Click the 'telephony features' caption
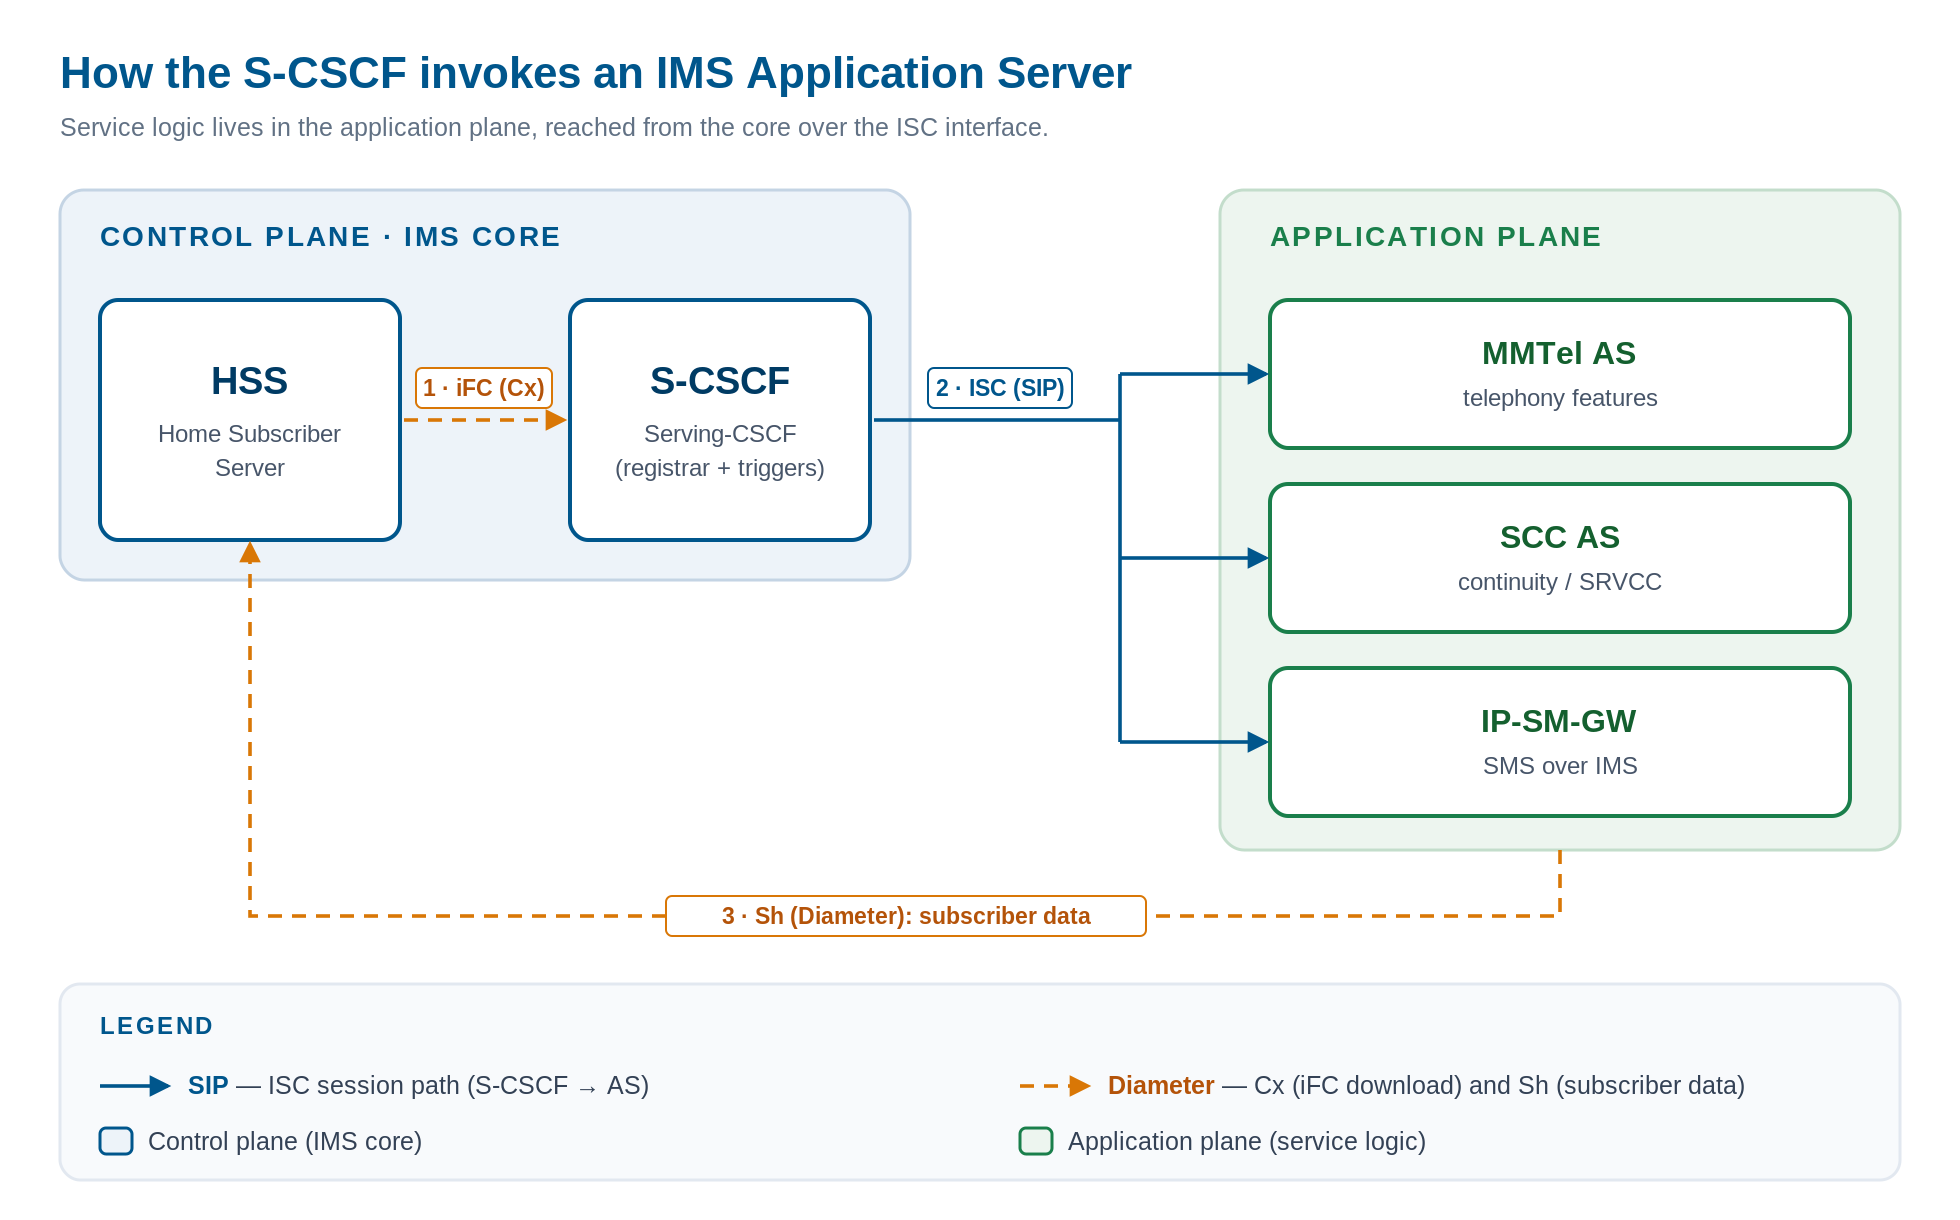The width and height of the screenshot is (1960, 1220). click(x=1560, y=398)
